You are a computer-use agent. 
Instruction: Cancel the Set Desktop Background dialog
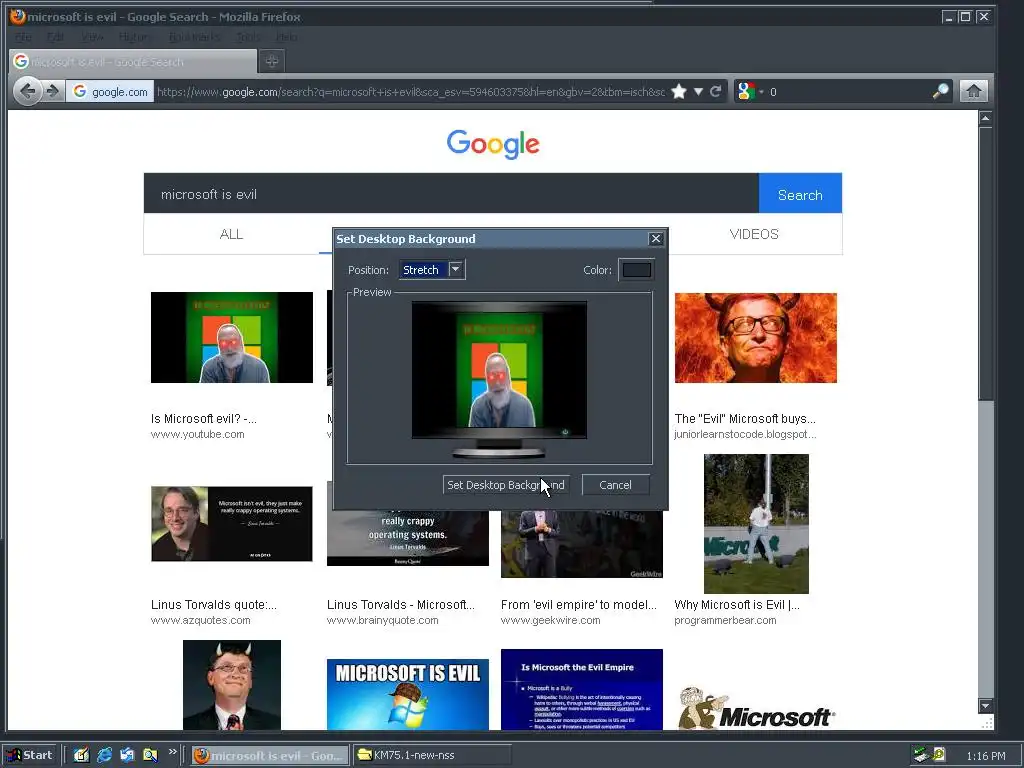coord(615,485)
